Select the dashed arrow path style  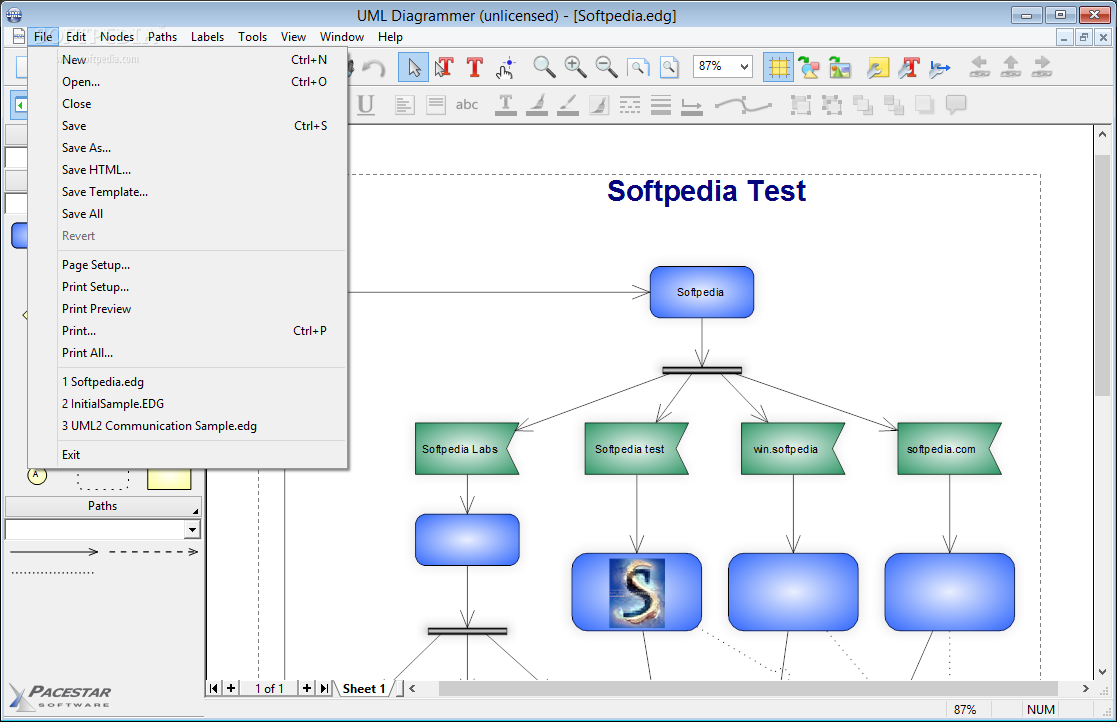(153, 552)
